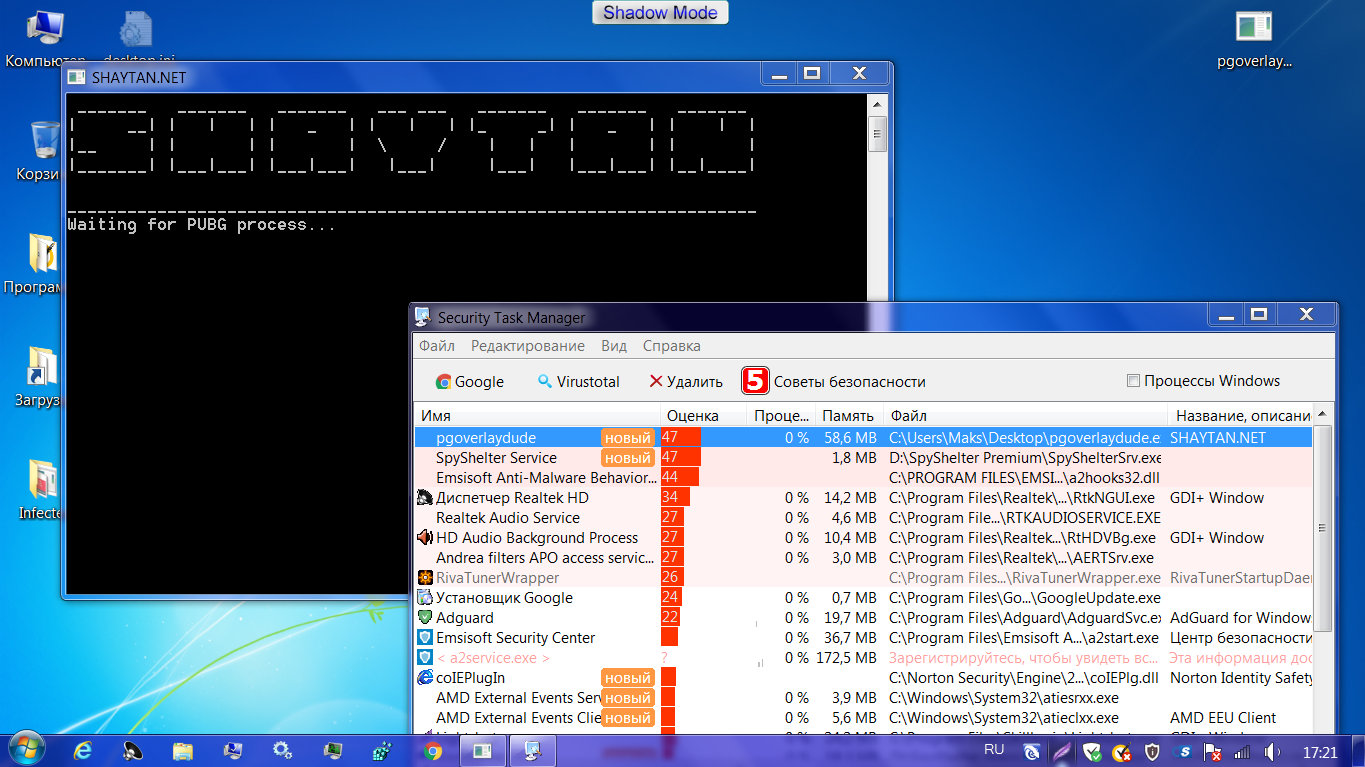Launch Google Chrome from taskbar
1365x767 pixels.
[x=432, y=750]
